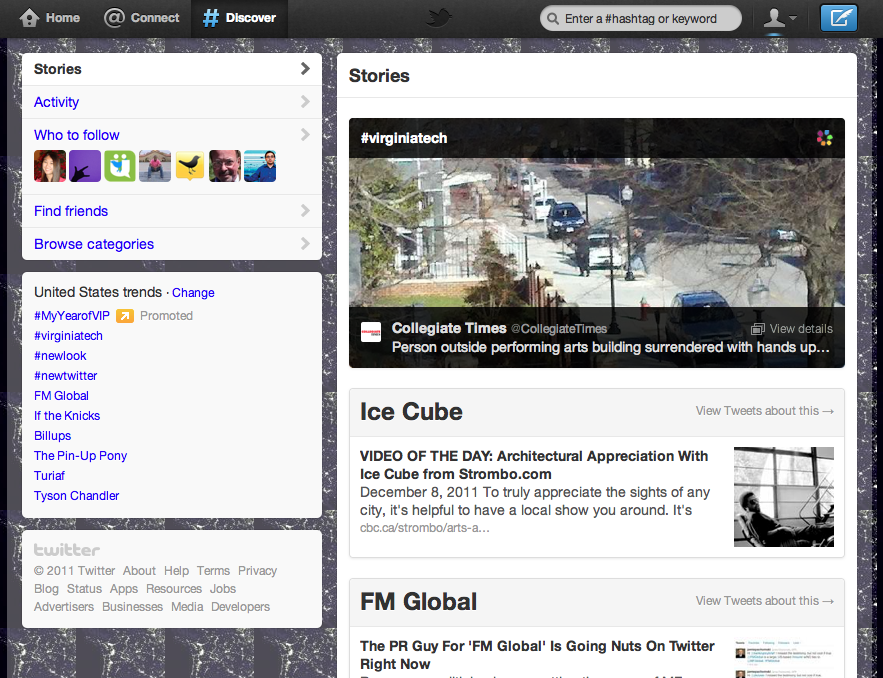Image resolution: width=883 pixels, height=678 pixels.
Task: Click the compose new tweet icon
Action: pyautogui.click(x=838, y=18)
